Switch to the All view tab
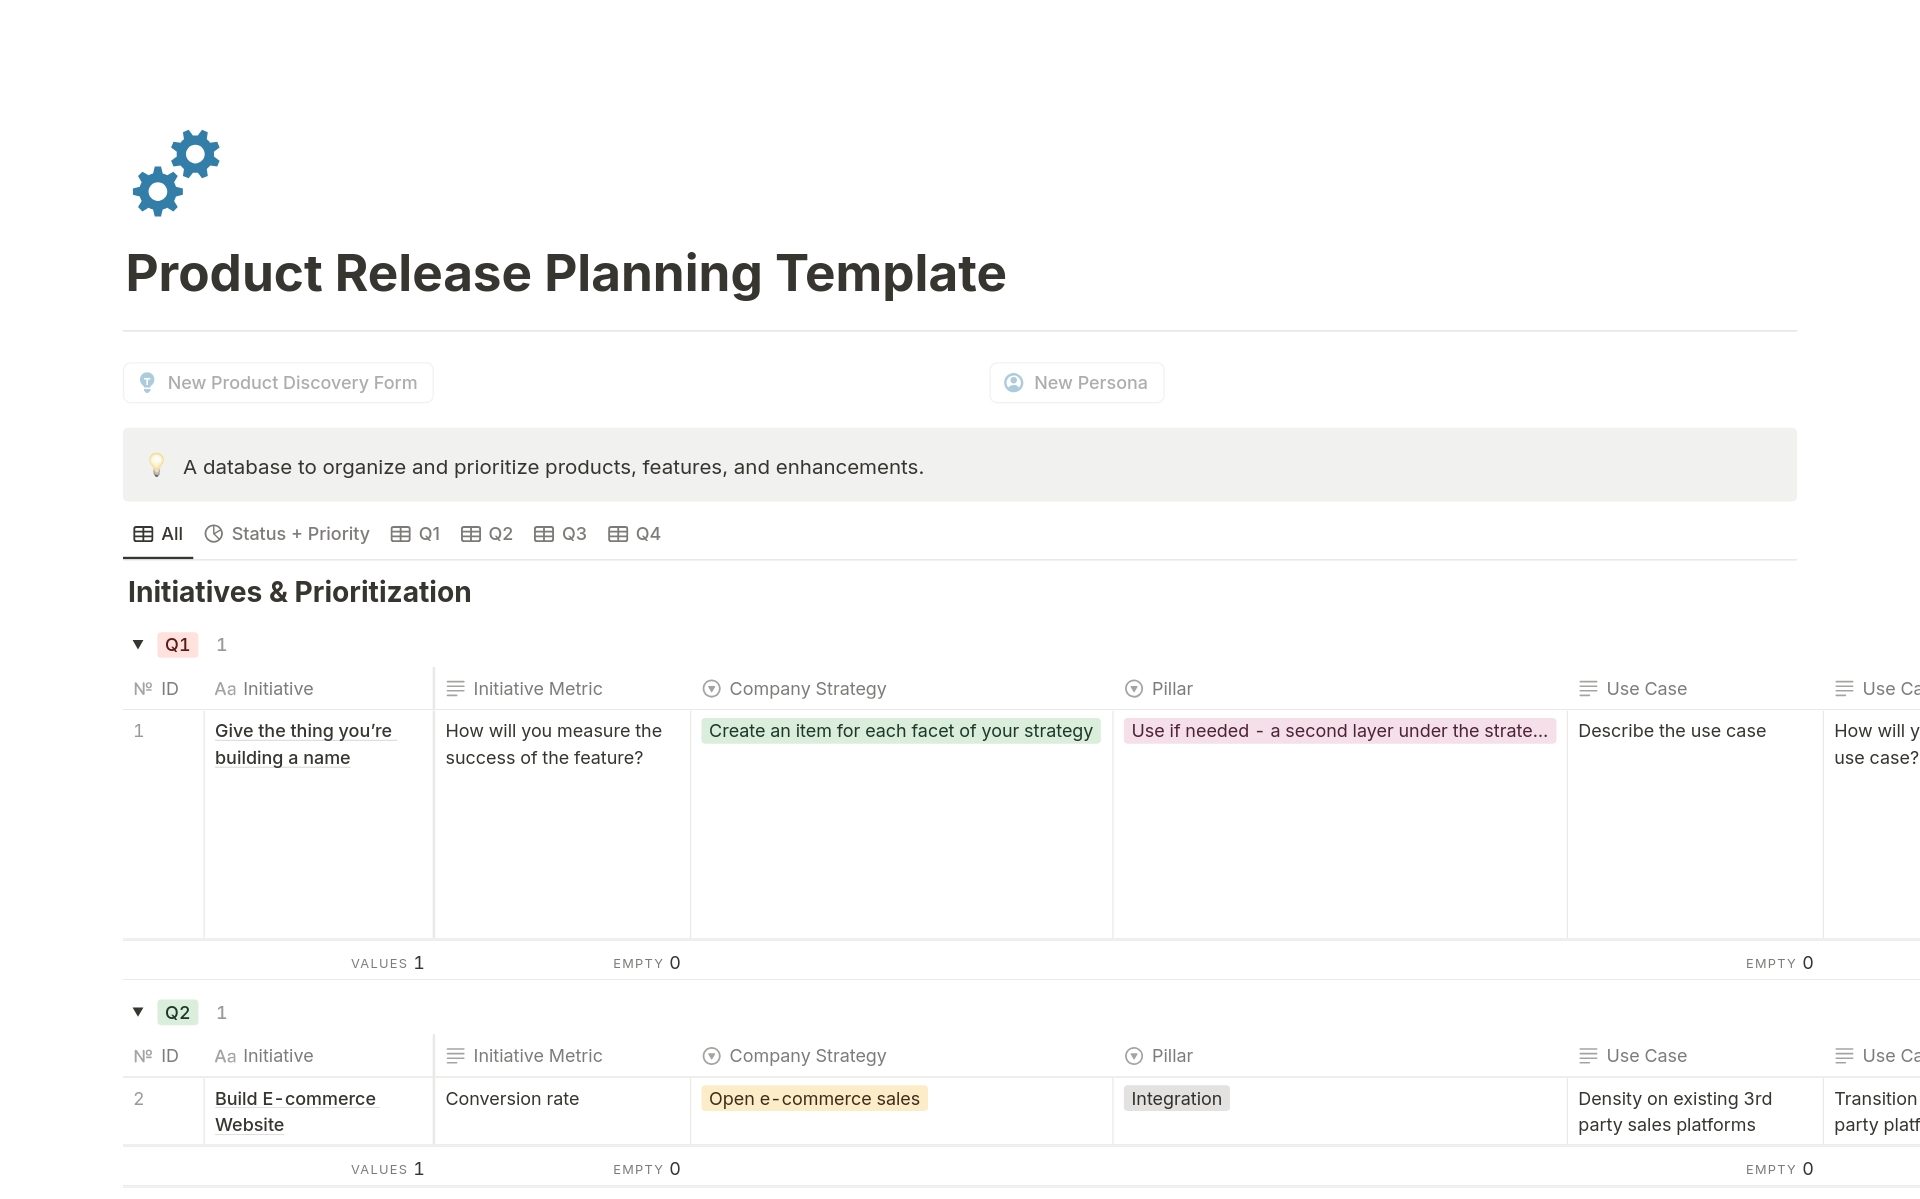The image size is (1920, 1199). (x=158, y=534)
